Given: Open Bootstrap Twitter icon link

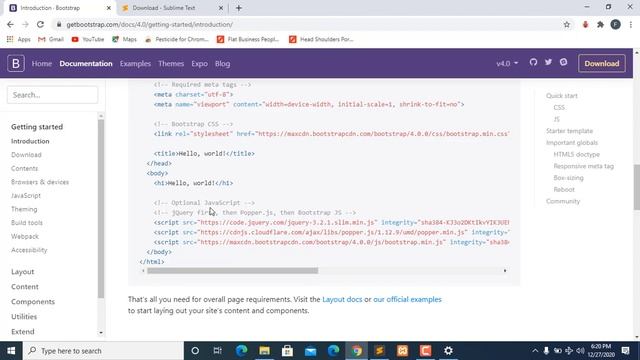Looking at the screenshot, I should [x=548, y=62].
